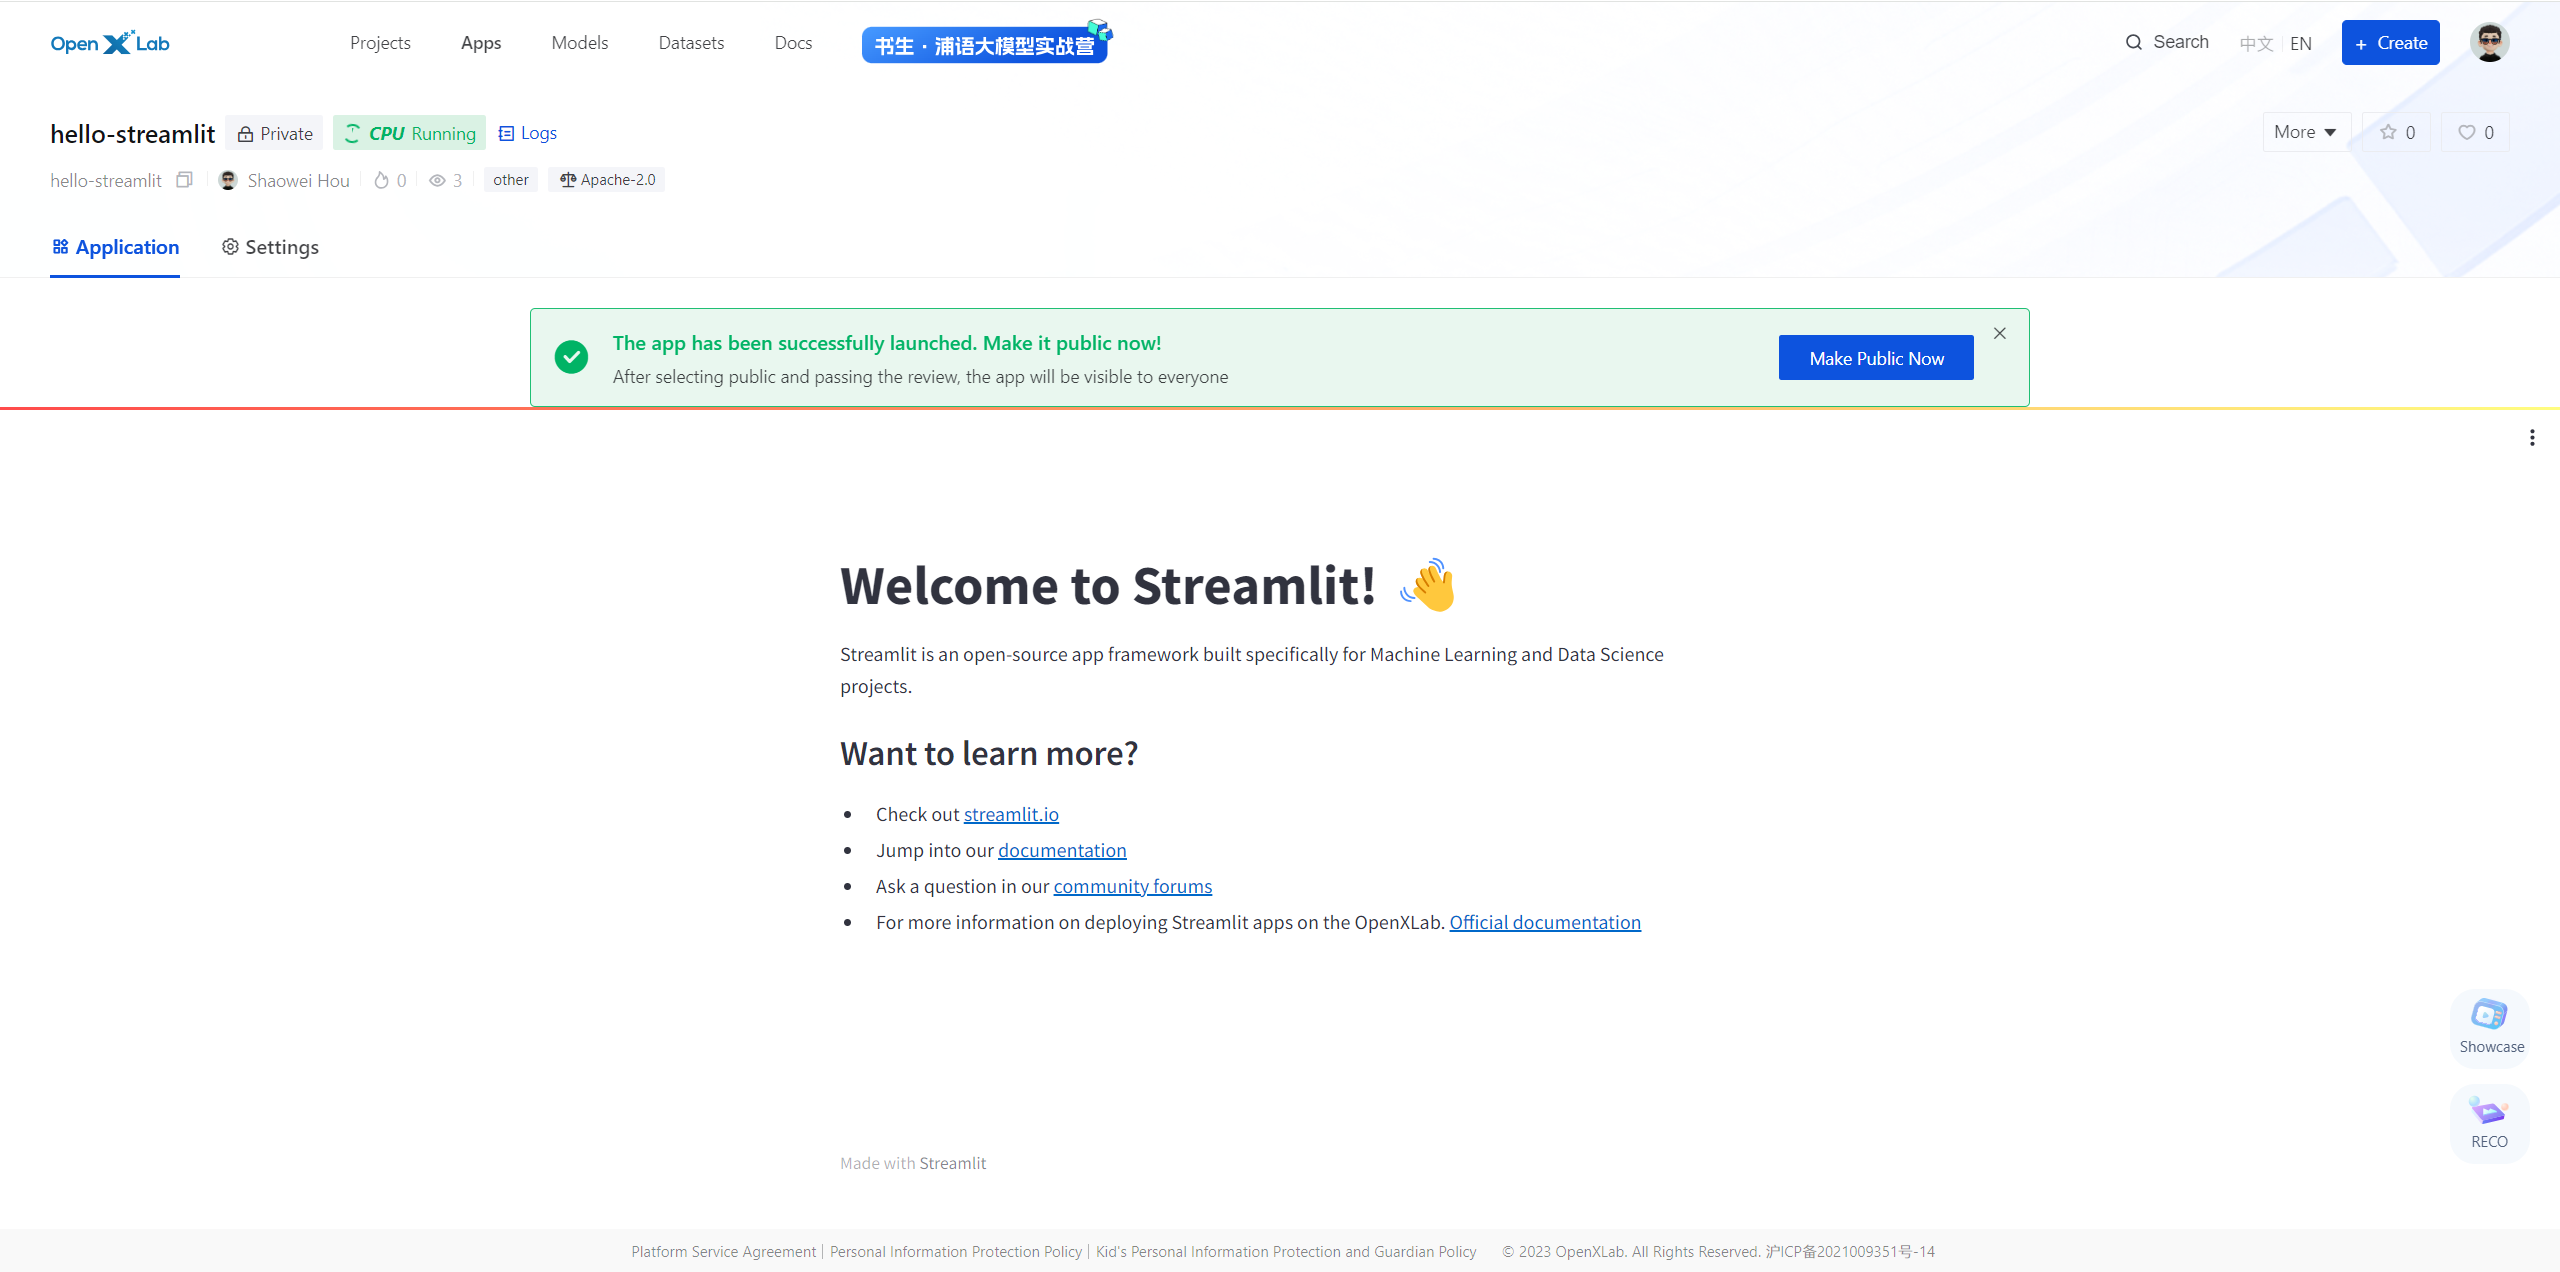The image size is (2560, 1272).
Task: Open Kid's Personal Information Protection policy link
Action: (1286, 1252)
